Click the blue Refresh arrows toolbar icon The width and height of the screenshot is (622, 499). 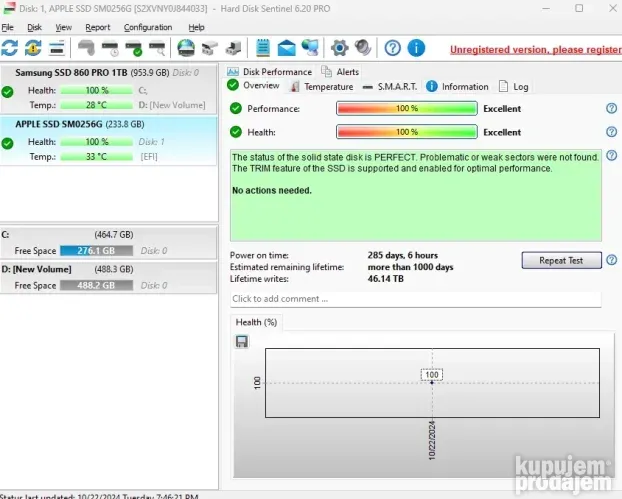point(10,48)
